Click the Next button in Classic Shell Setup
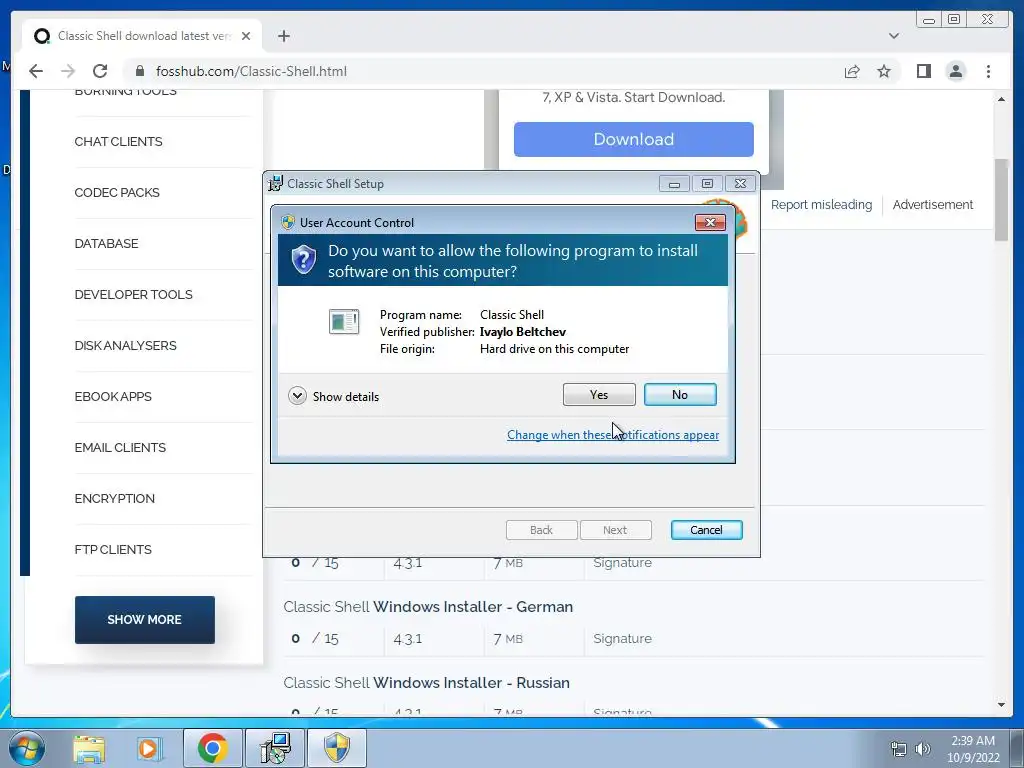Image resolution: width=1024 pixels, height=768 pixels. (x=615, y=530)
